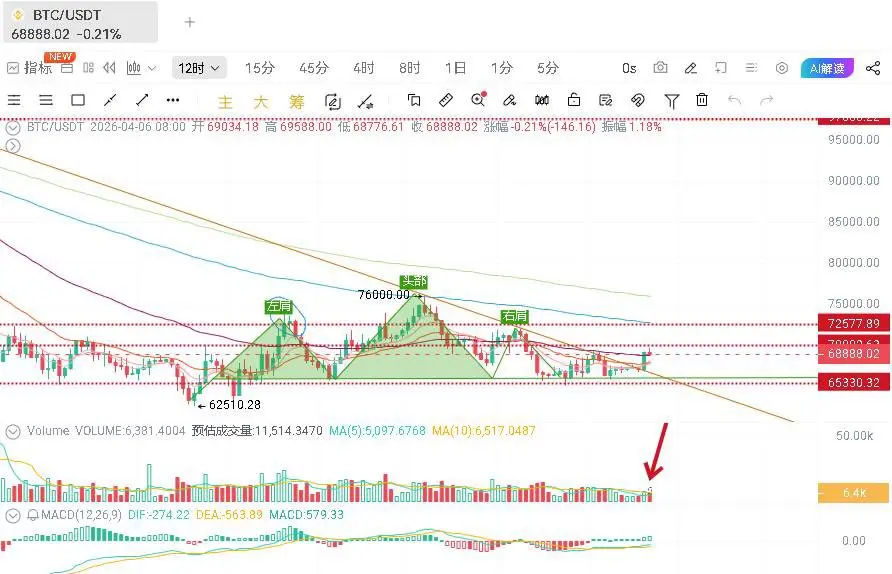Select the brush paint tool
Viewport: 892px width, 574px height.
pos(509,101)
